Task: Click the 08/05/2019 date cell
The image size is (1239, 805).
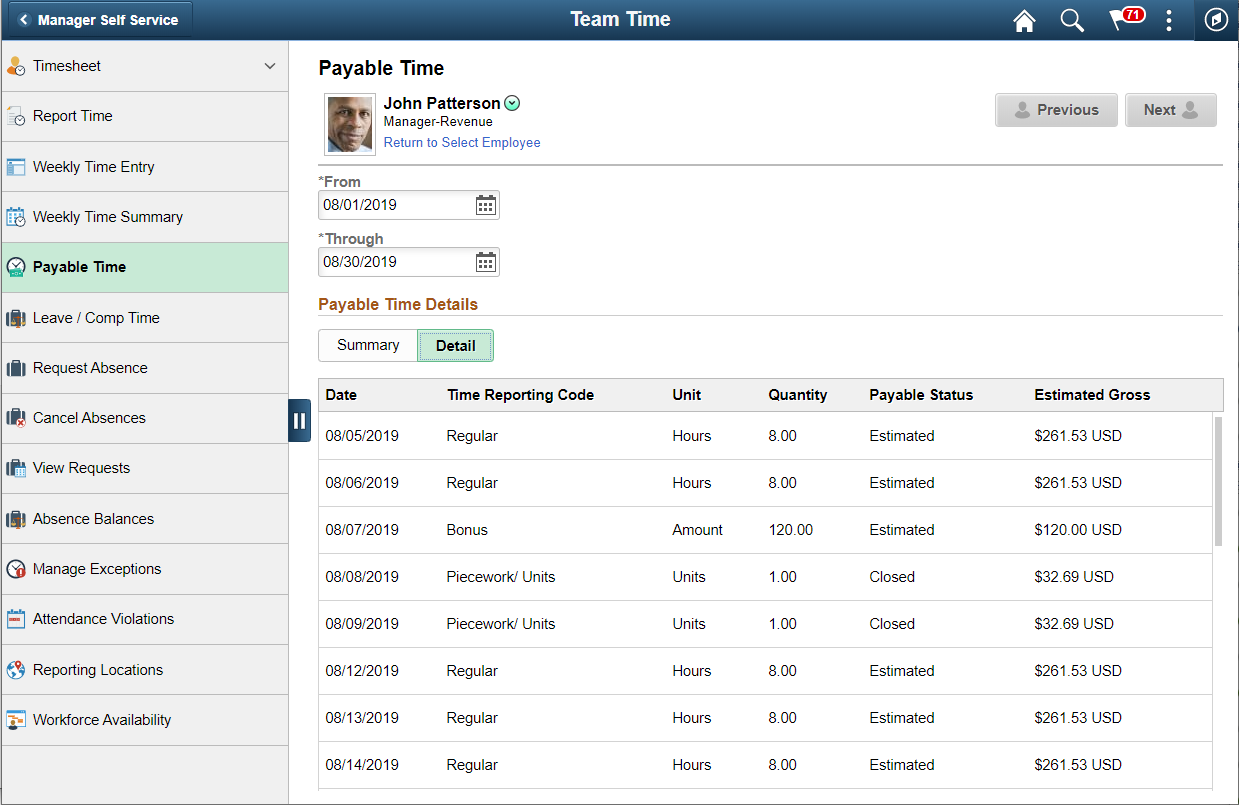Action: (x=362, y=436)
